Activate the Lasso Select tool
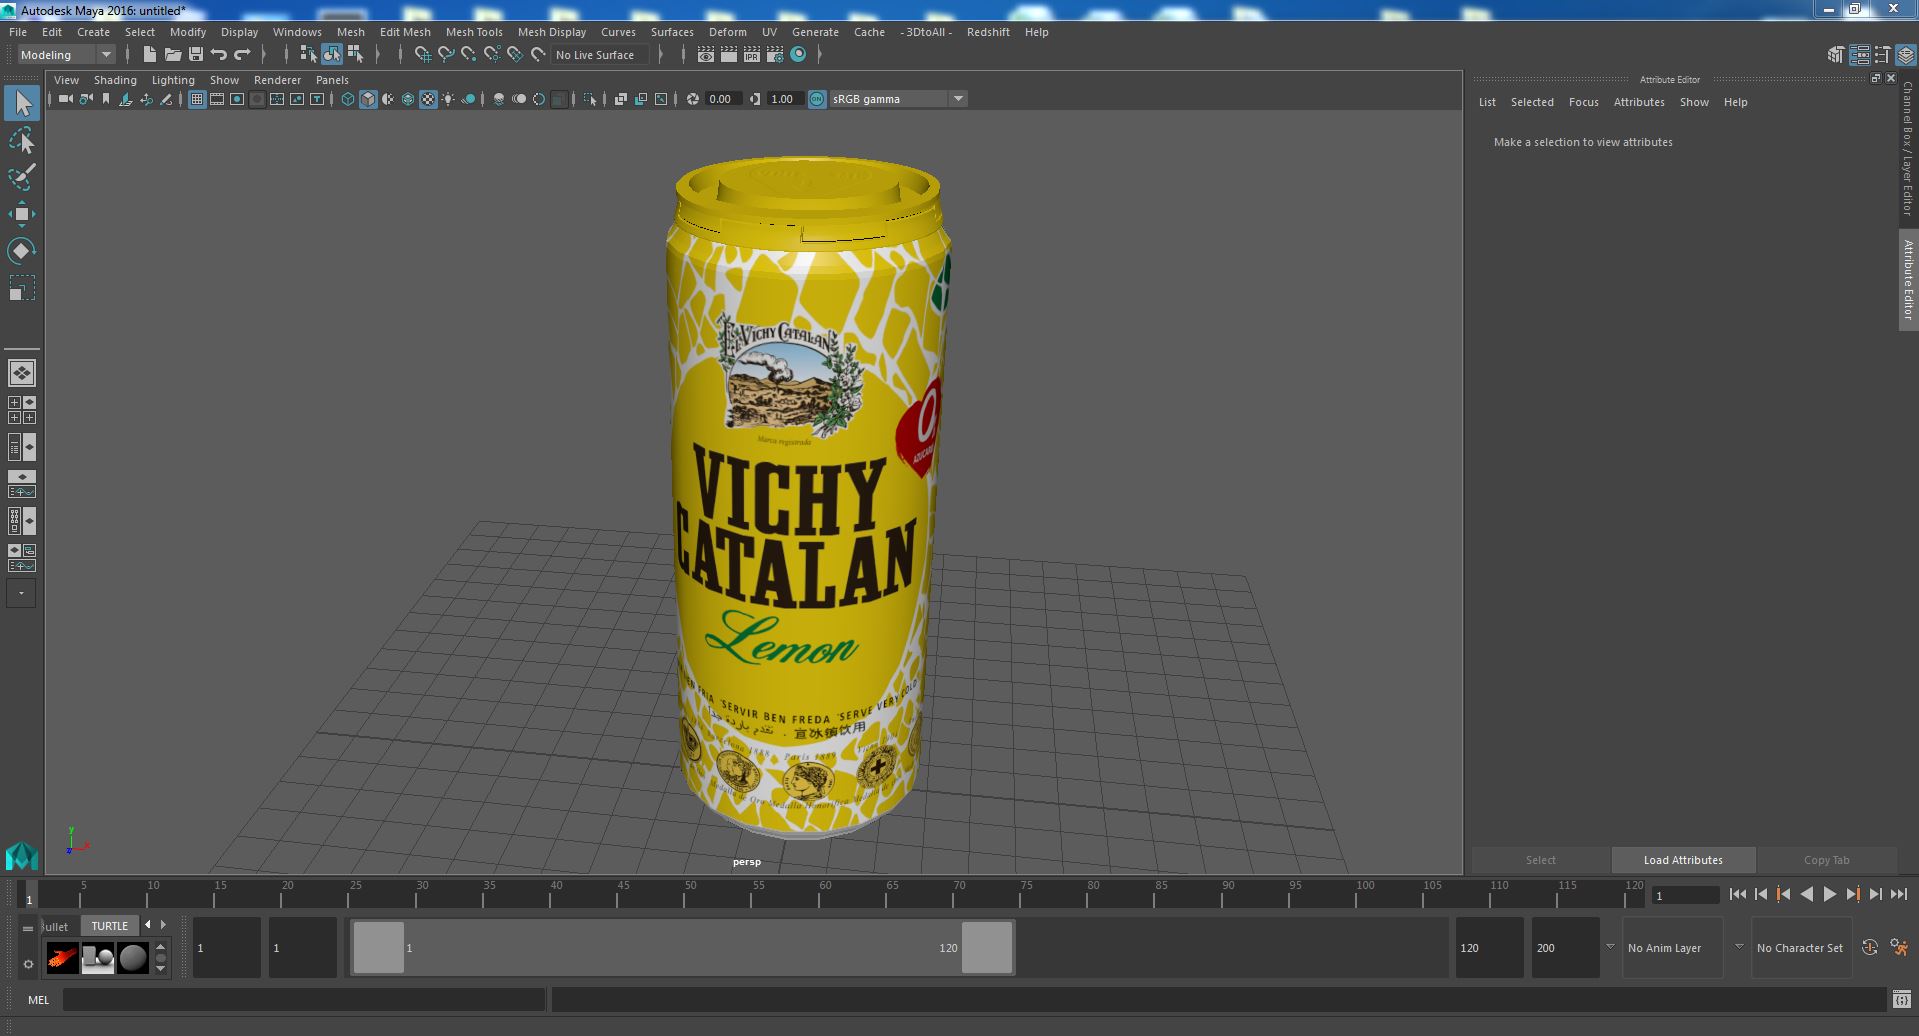This screenshot has height=1036, width=1919. click(22, 141)
